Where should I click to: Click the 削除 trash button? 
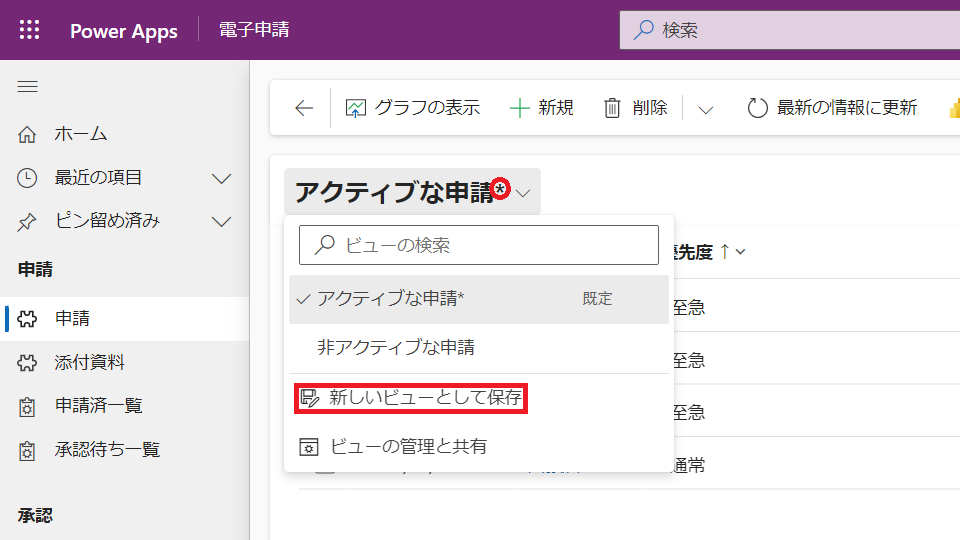pos(636,108)
